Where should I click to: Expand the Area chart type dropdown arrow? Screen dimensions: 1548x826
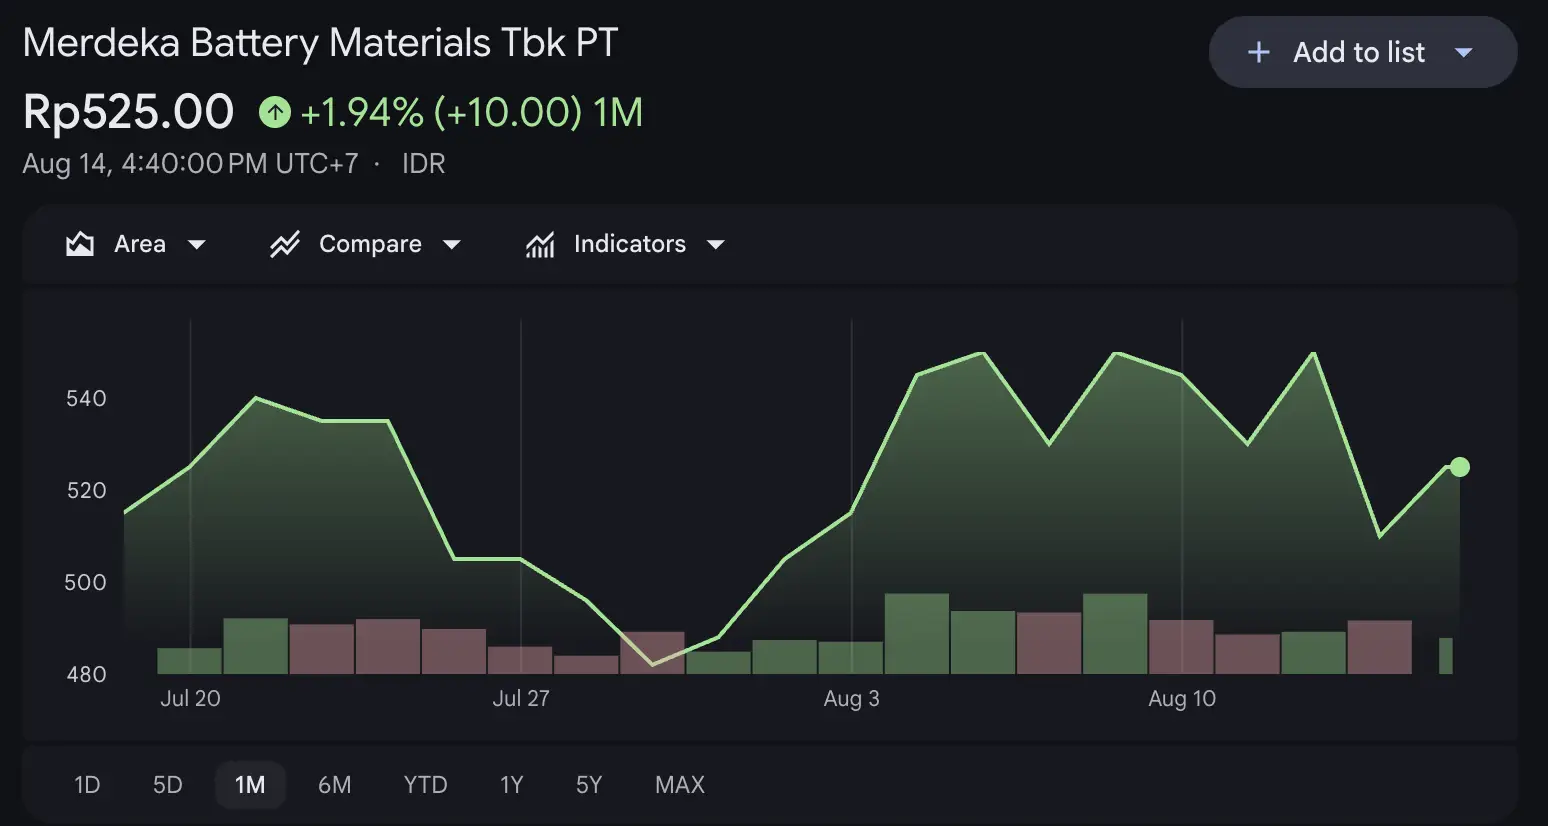[x=197, y=245]
